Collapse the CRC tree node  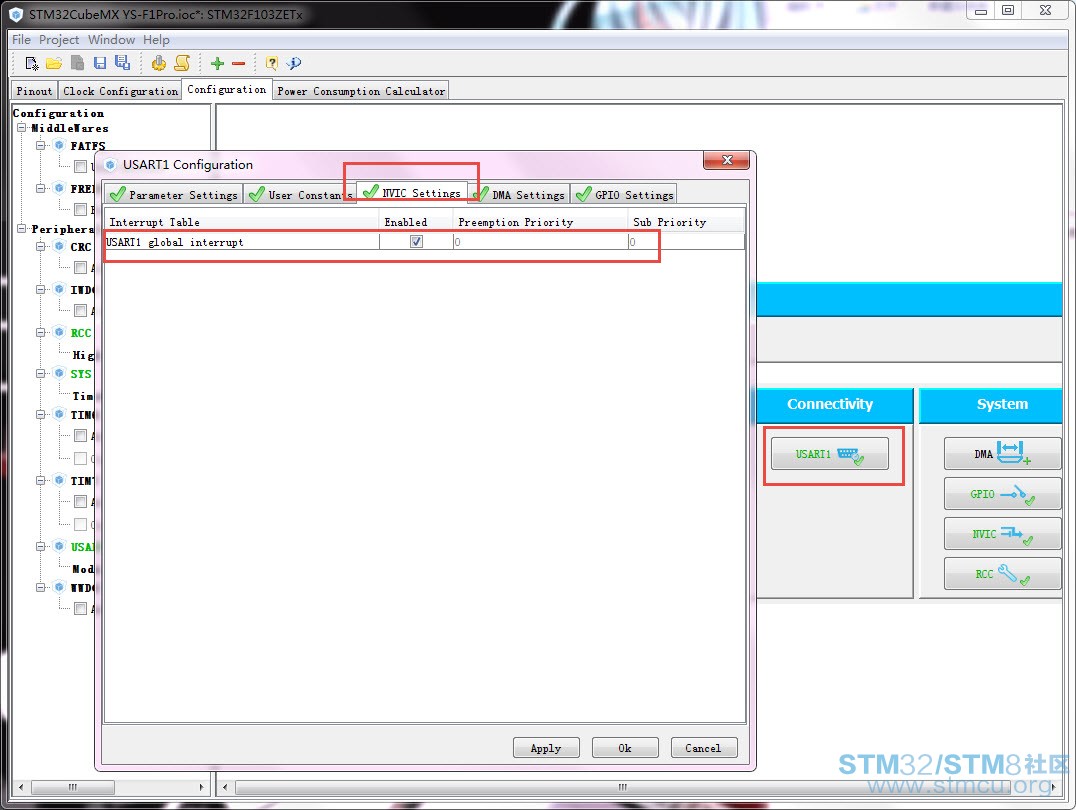(x=40, y=246)
